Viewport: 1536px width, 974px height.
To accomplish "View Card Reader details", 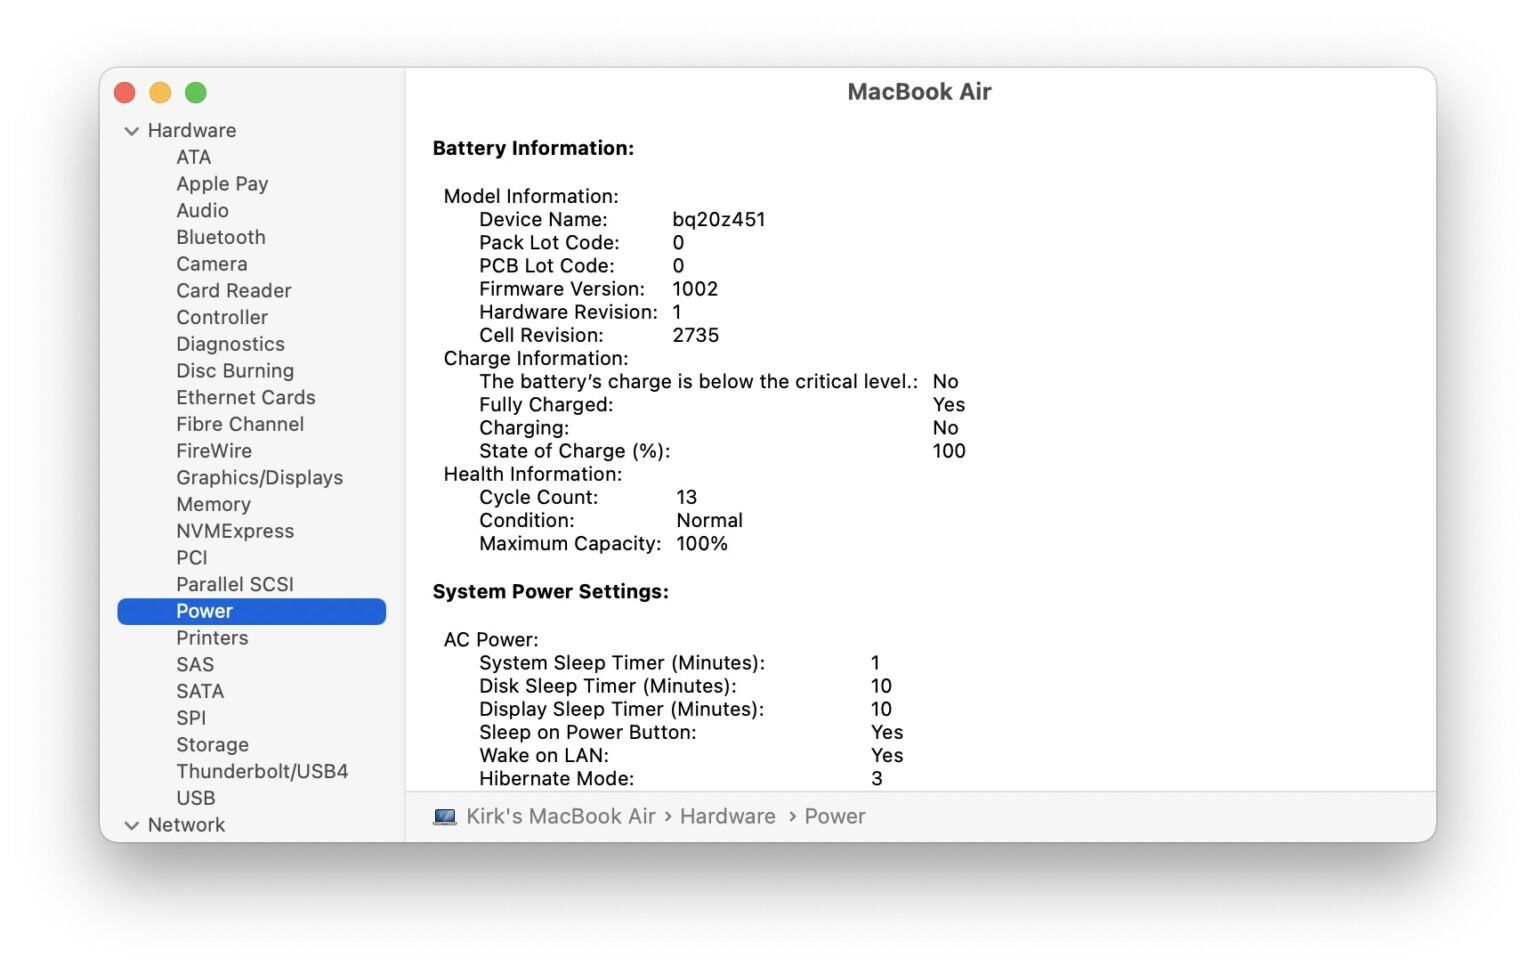I will click(233, 290).
